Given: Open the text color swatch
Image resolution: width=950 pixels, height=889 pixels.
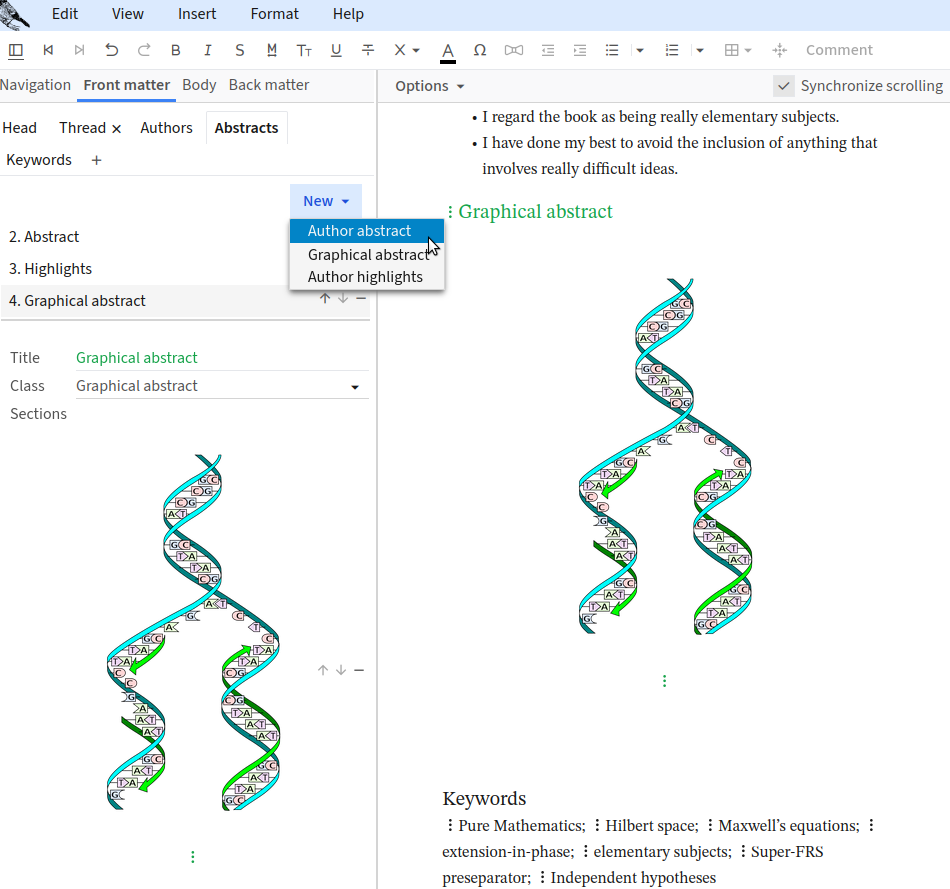Looking at the screenshot, I should coord(448,50).
